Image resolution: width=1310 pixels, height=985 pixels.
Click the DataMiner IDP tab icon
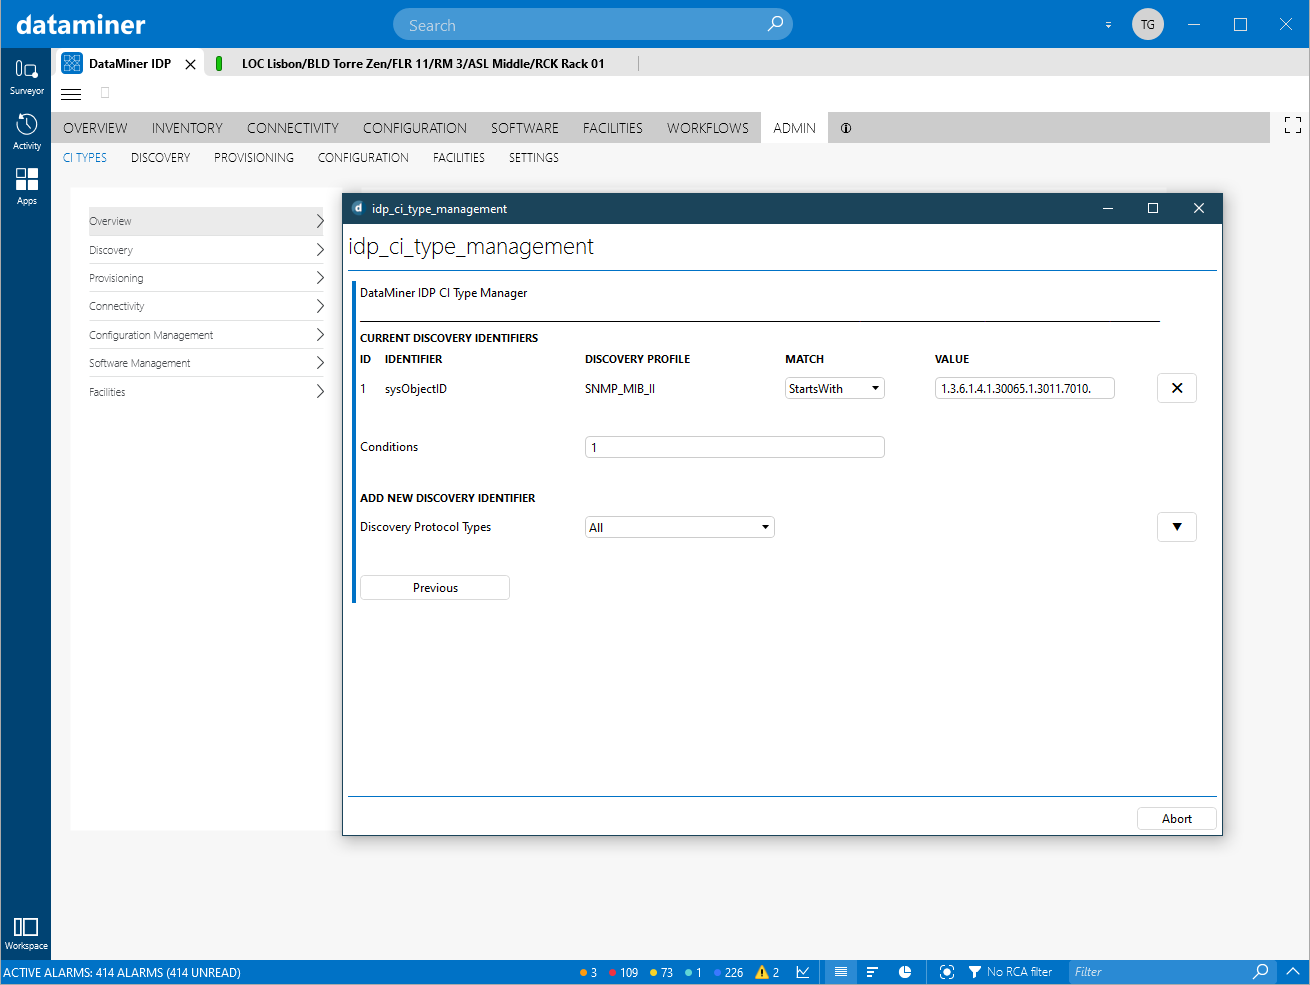[x=72, y=63]
